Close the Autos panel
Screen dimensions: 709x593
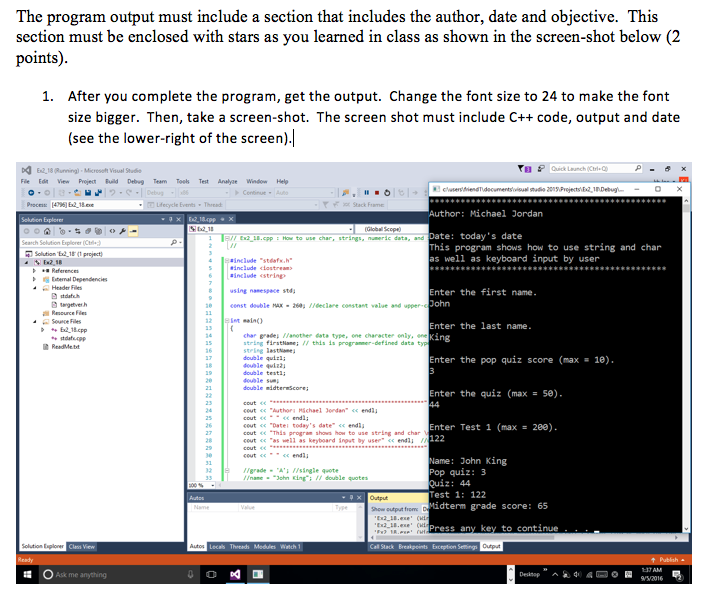359,498
